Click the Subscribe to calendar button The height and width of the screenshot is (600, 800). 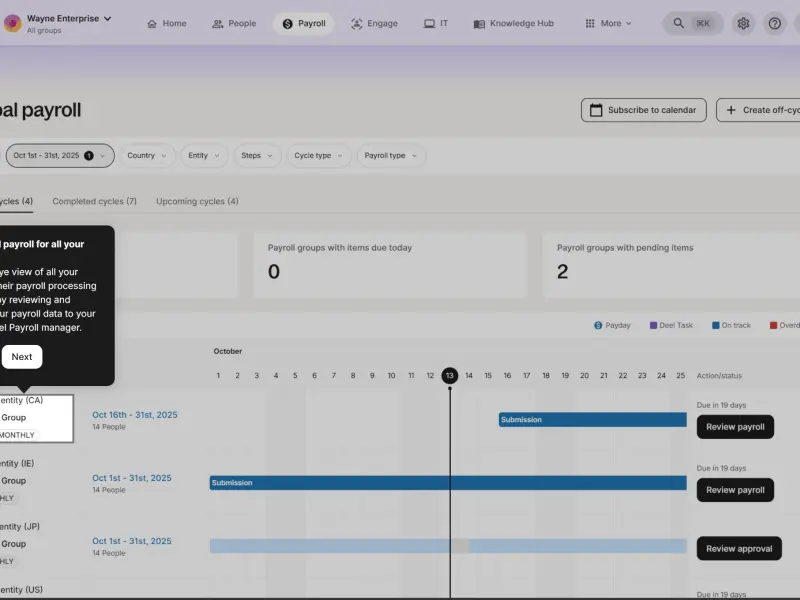point(643,110)
